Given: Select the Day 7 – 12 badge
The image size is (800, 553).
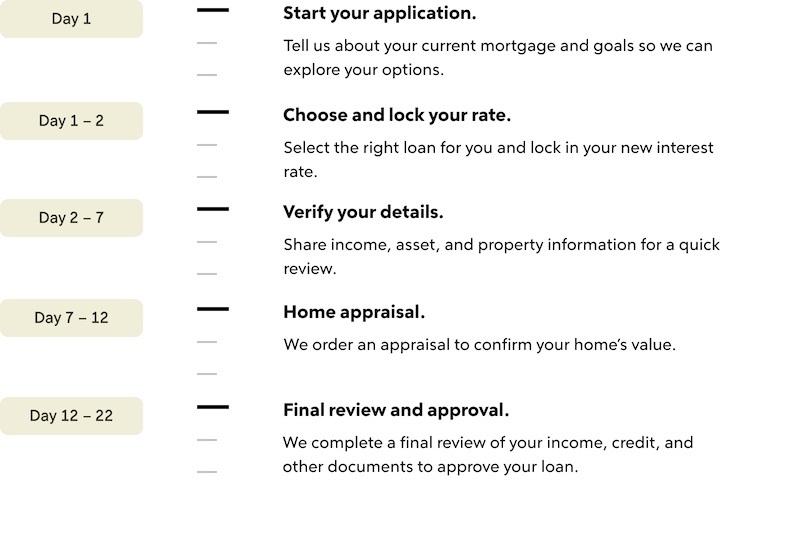Looking at the screenshot, I should (71, 318).
